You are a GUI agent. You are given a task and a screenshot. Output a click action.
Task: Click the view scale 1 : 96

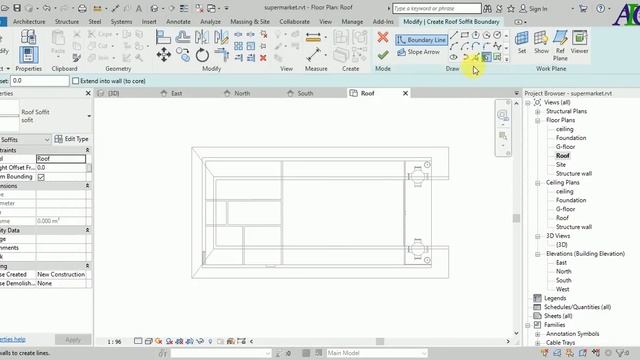click(x=114, y=342)
